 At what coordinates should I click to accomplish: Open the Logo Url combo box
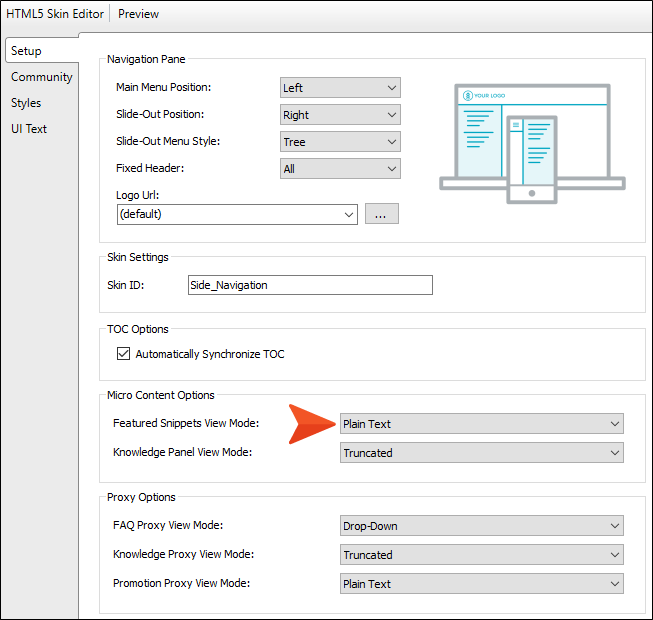237,214
